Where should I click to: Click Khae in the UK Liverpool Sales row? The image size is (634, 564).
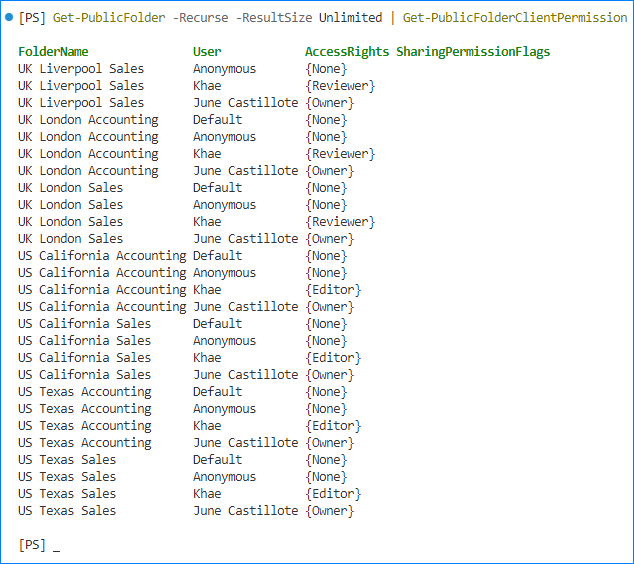[207, 86]
